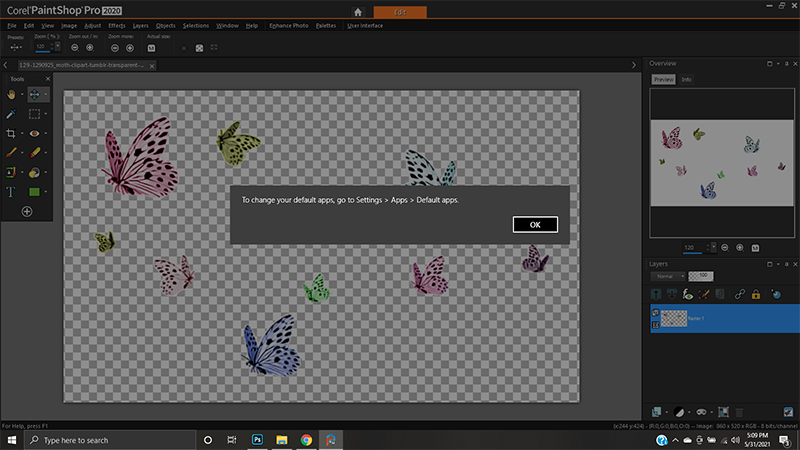Toggle the layer link icon

click(740, 295)
